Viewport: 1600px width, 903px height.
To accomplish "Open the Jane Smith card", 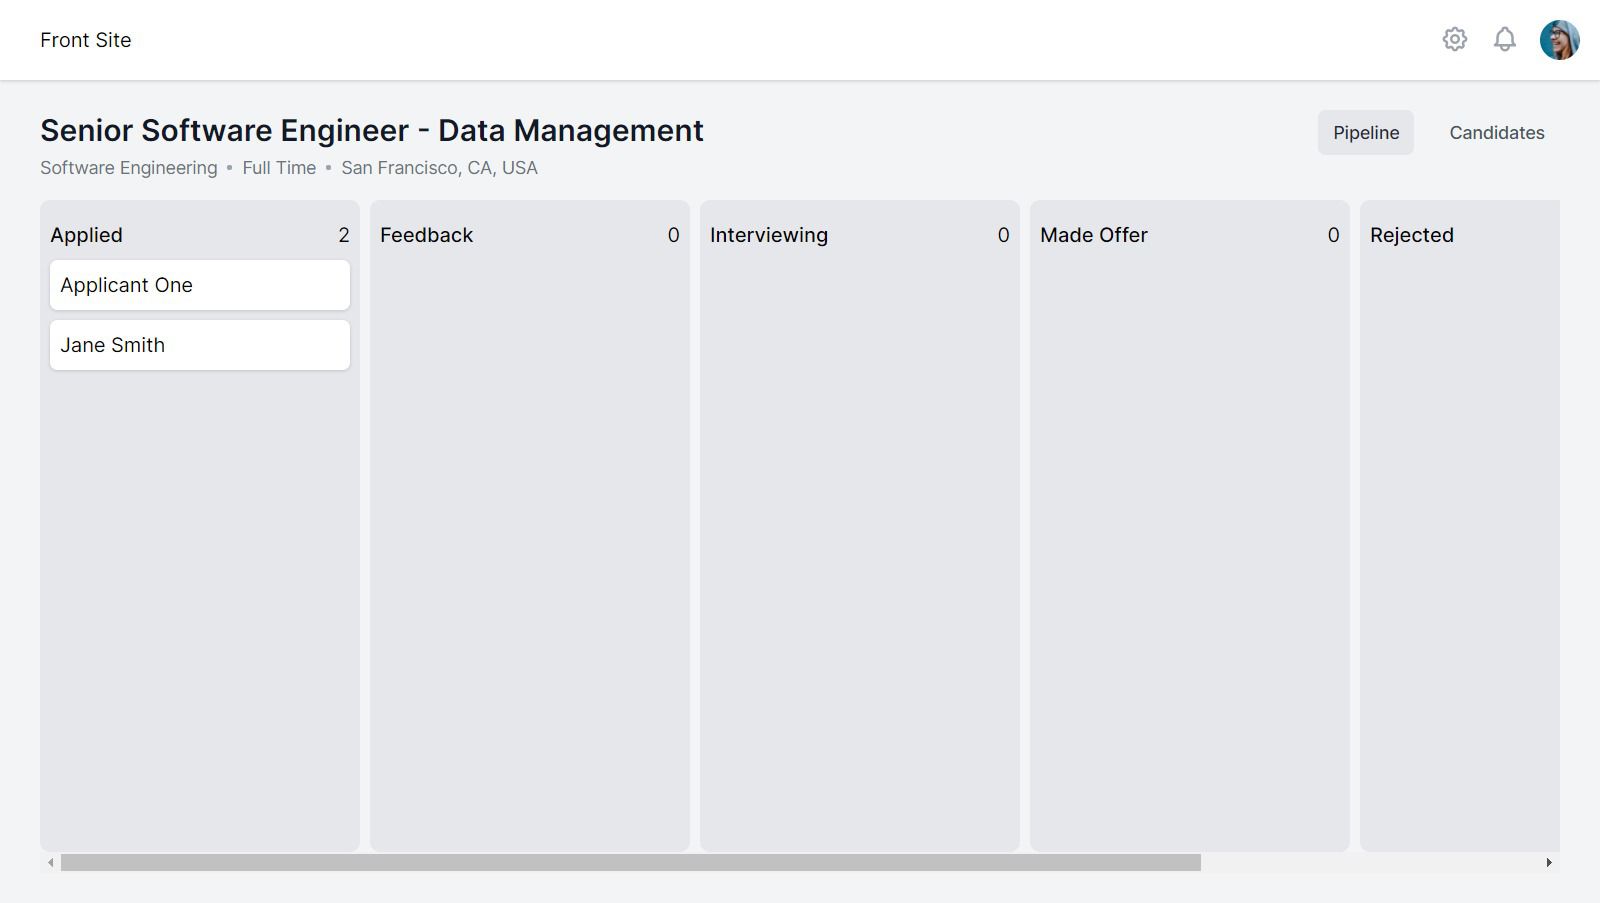I will (x=199, y=345).
